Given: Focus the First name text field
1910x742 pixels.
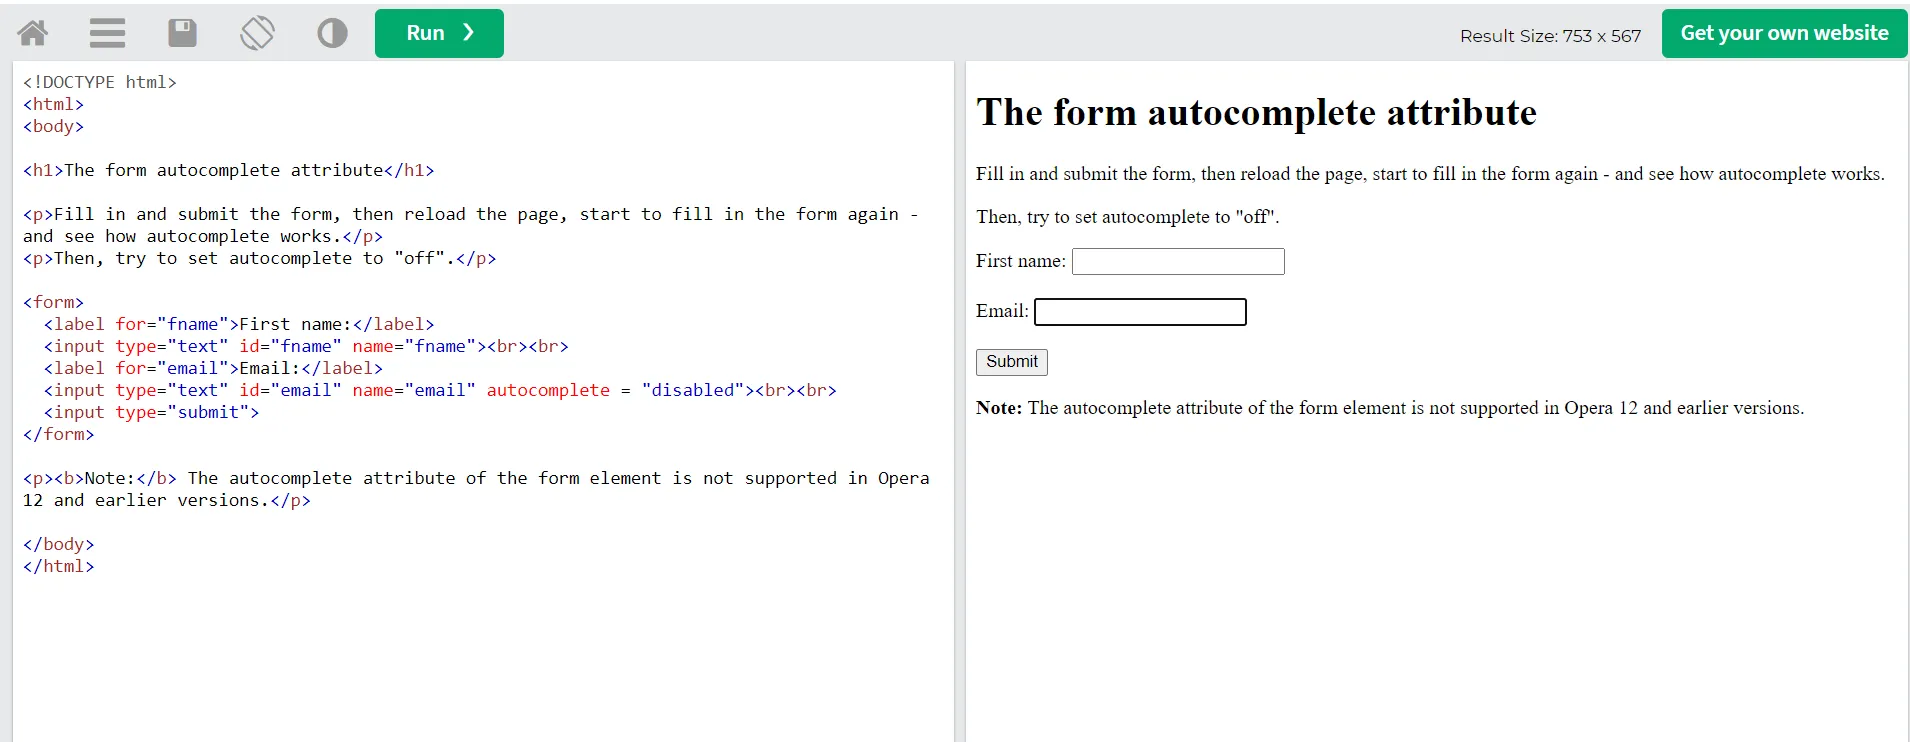Looking at the screenshot, I should pos(1178,262).
